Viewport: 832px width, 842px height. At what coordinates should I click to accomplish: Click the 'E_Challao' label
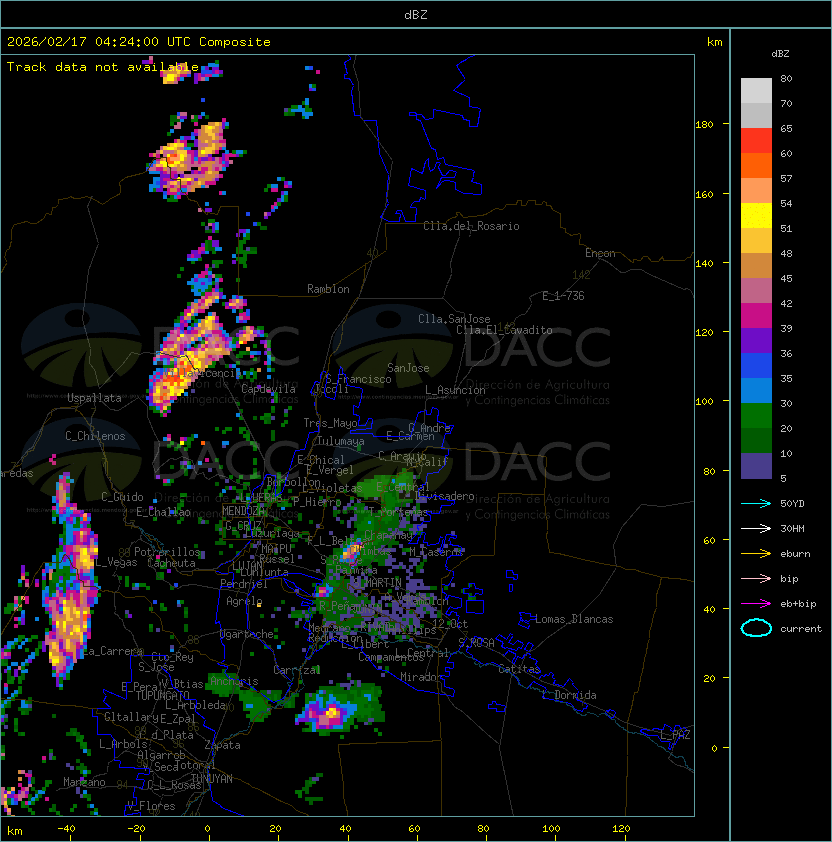pos(163,512)
